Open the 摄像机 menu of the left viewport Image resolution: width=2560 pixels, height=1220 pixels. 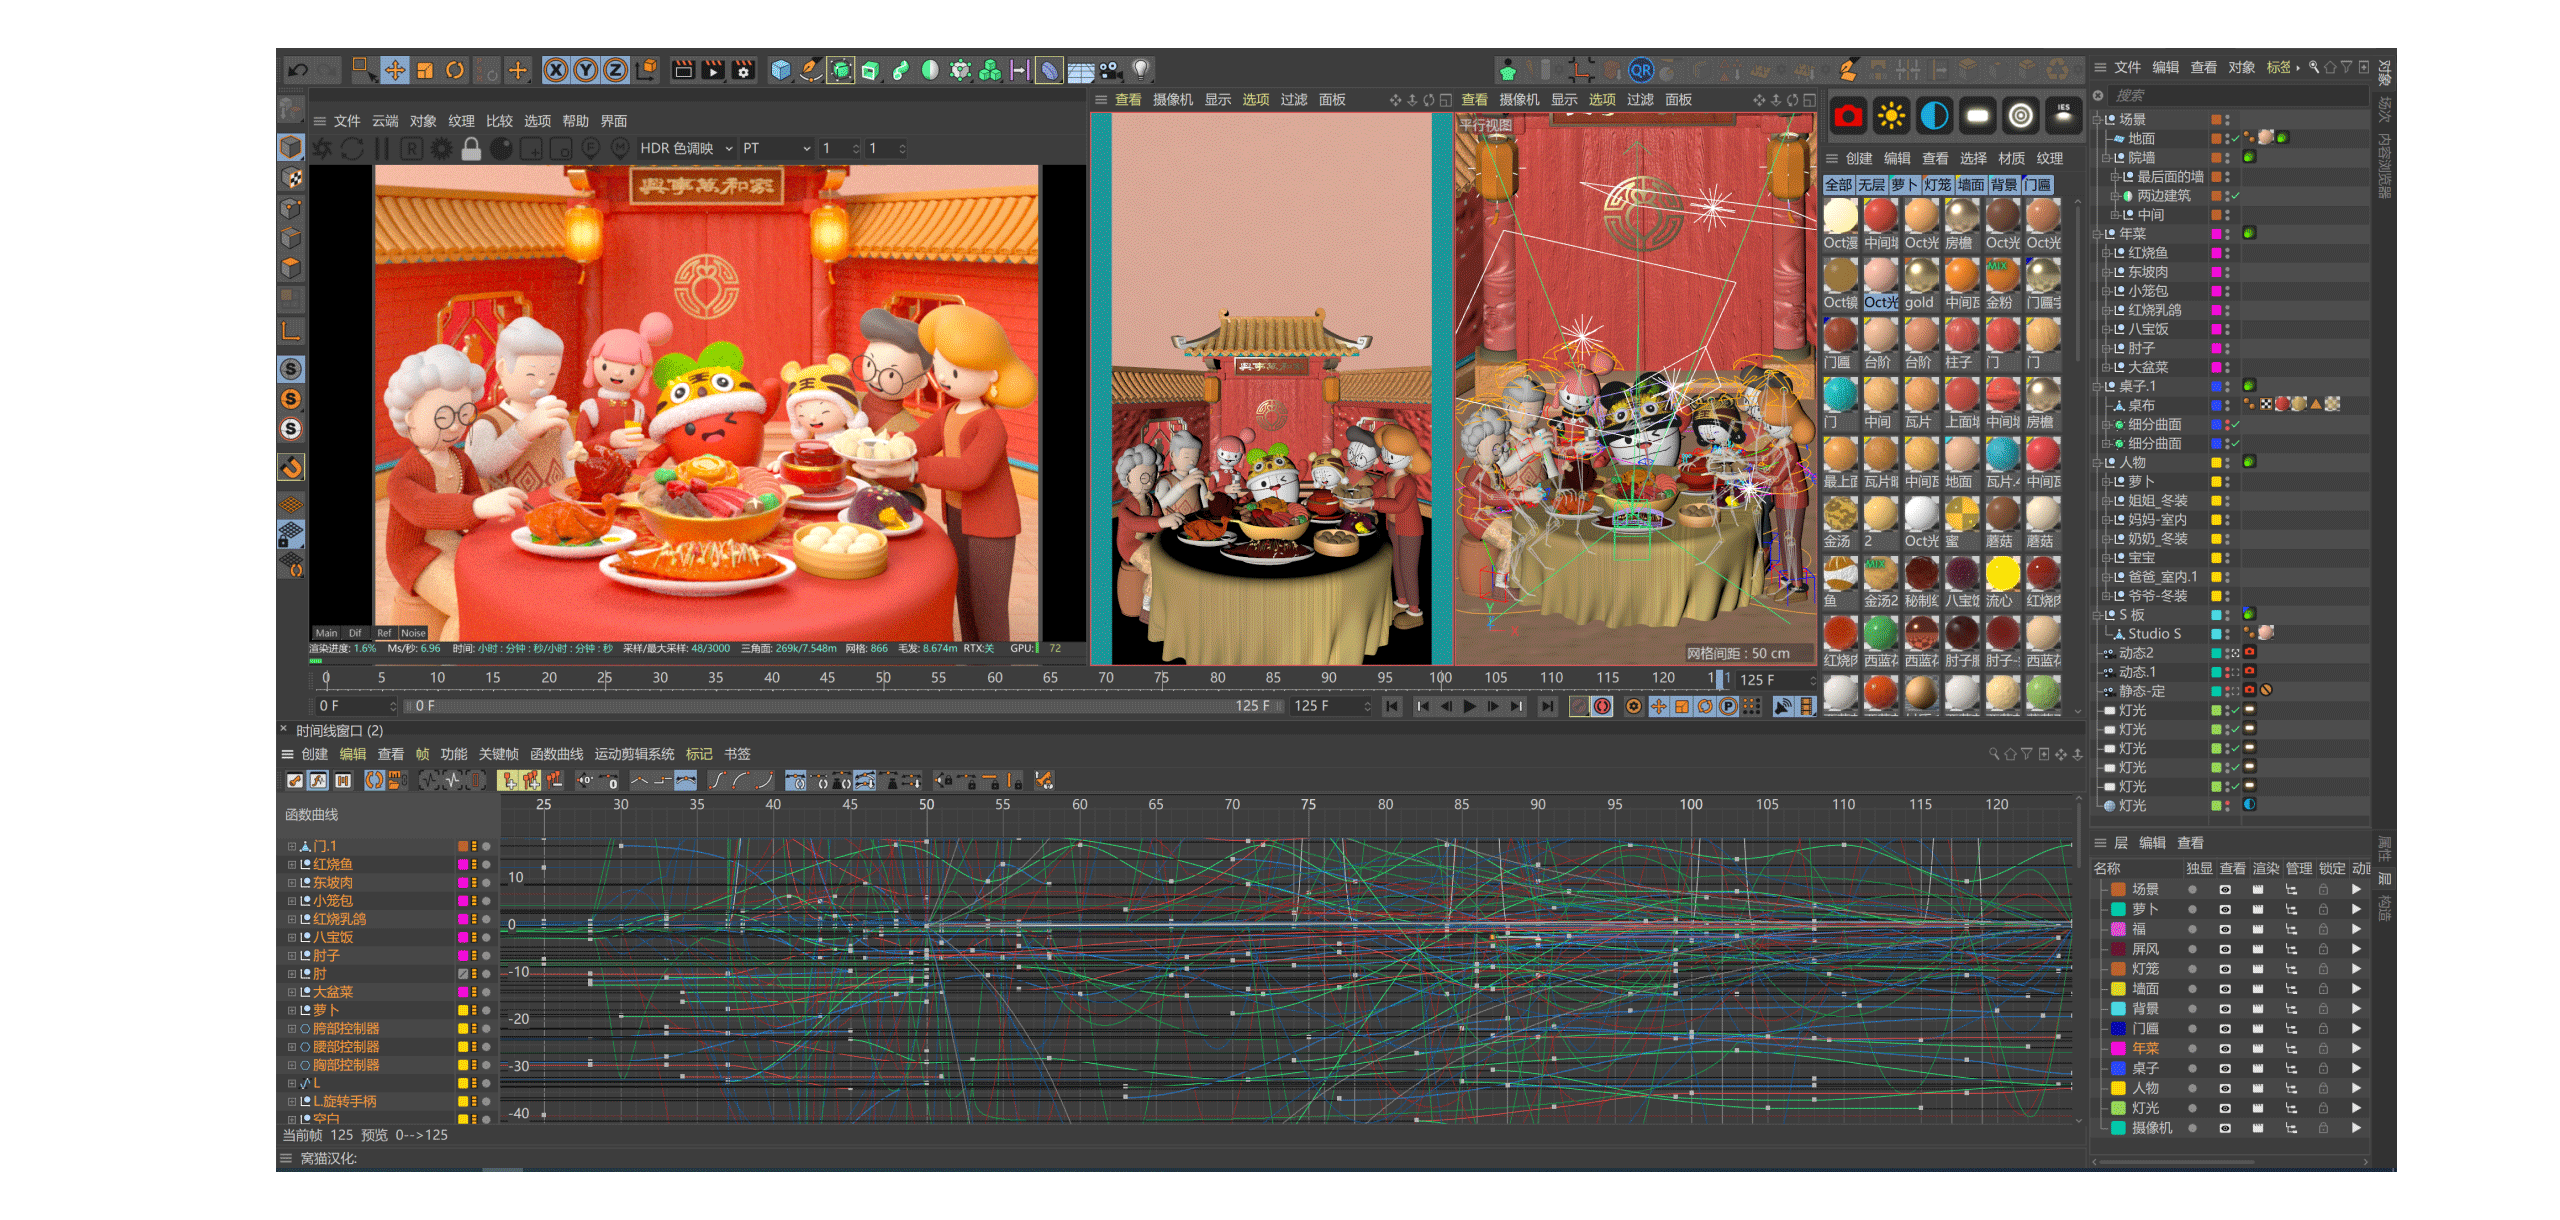tap(1172, 100)
